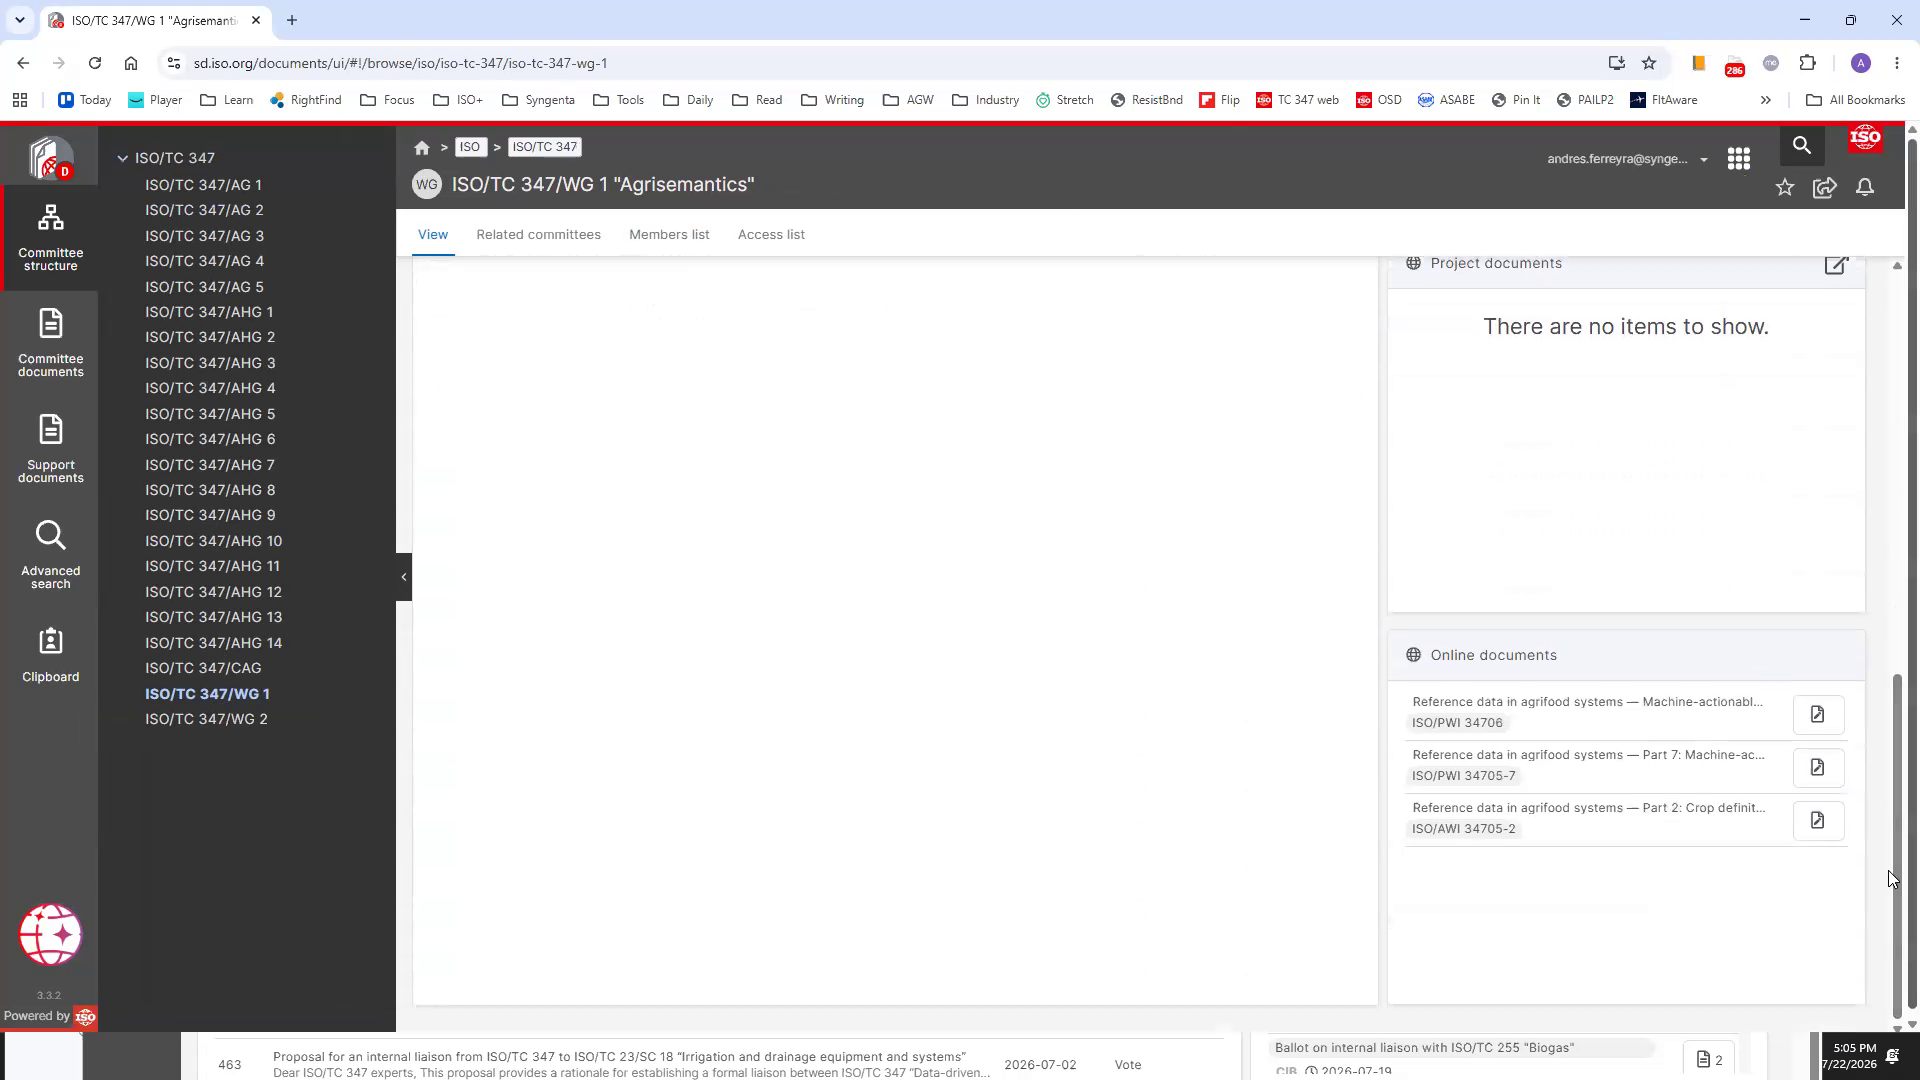Open document icon for ISO/PWI 34705-7

point(1818,767)
